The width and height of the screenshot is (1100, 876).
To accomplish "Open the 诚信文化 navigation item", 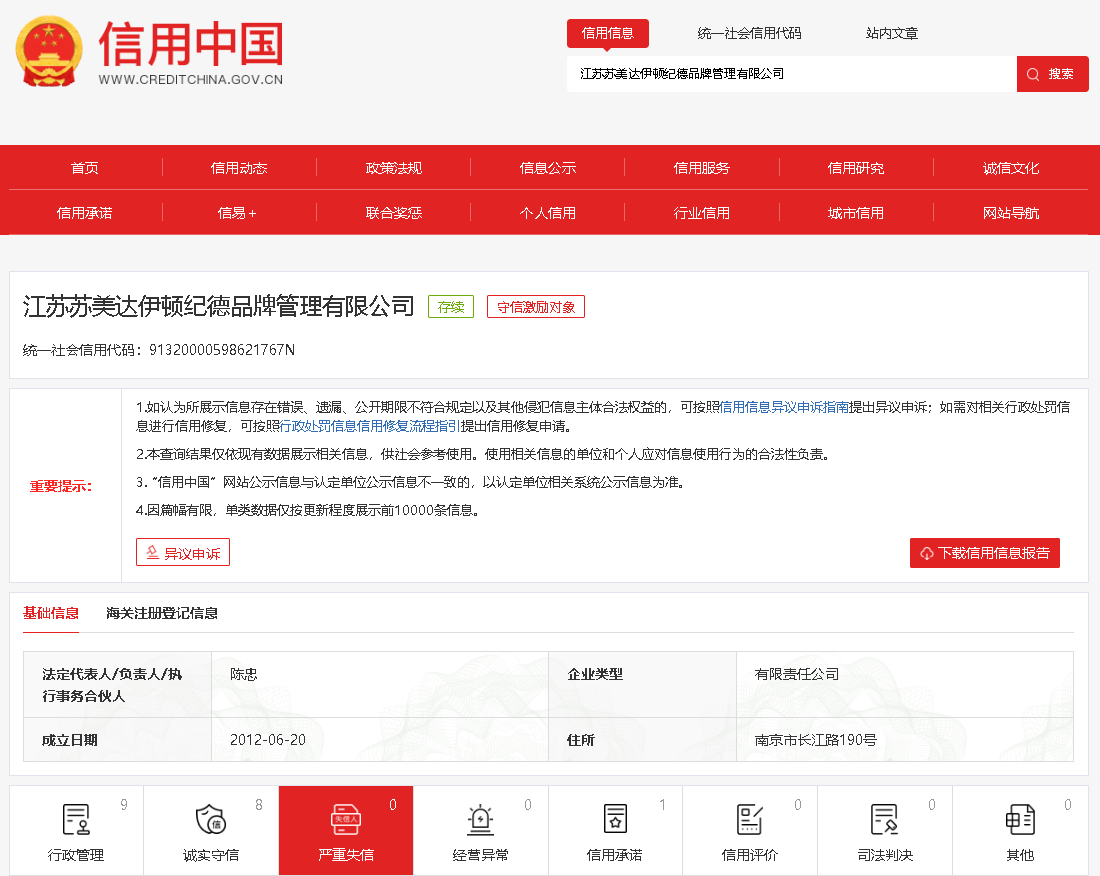I will click(1011, 168).
